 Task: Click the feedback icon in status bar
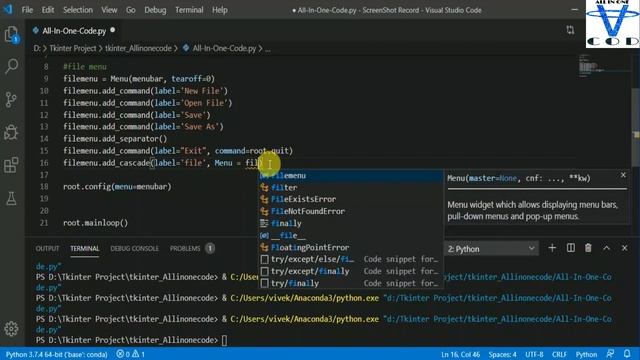click(610, 354)
